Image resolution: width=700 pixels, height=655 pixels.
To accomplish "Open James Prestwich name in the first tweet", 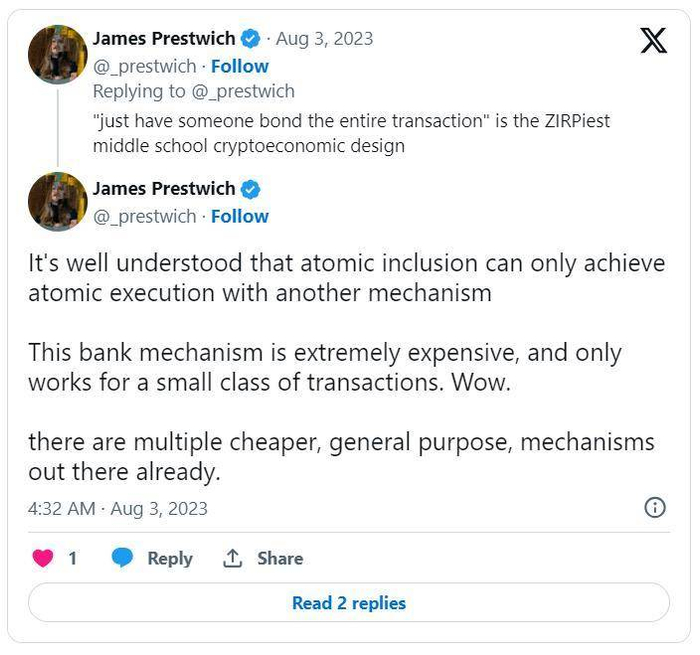I will [x=164, y=39].
